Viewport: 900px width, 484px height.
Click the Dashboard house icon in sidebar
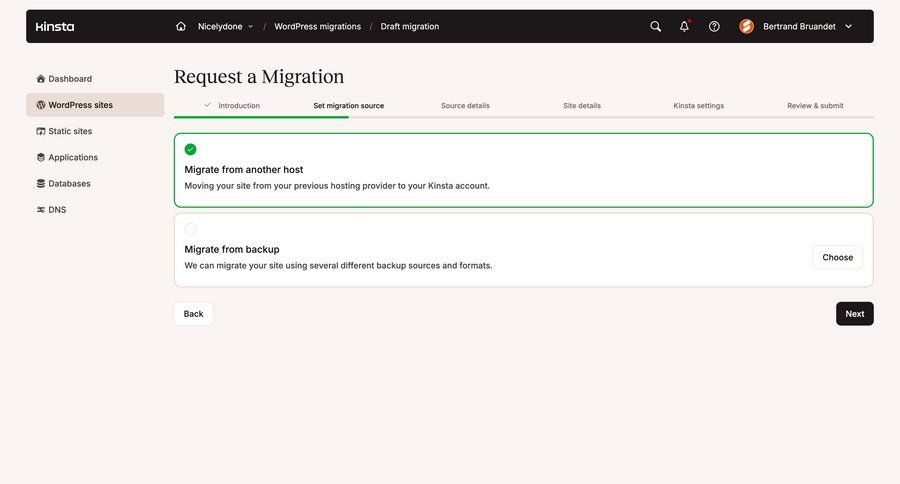(41, 79)
